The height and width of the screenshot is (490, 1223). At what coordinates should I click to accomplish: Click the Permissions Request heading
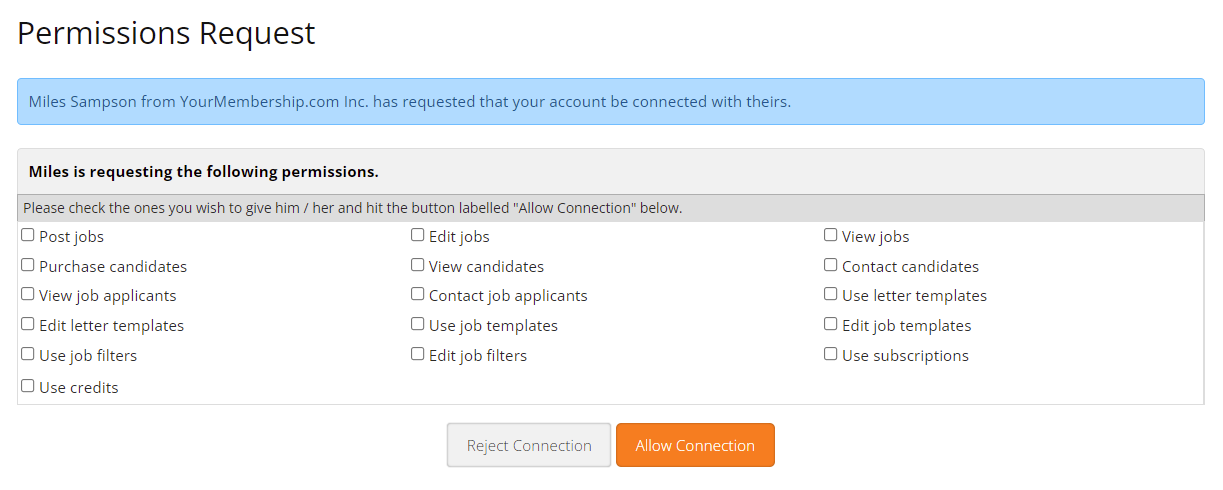tap(166, 33)
